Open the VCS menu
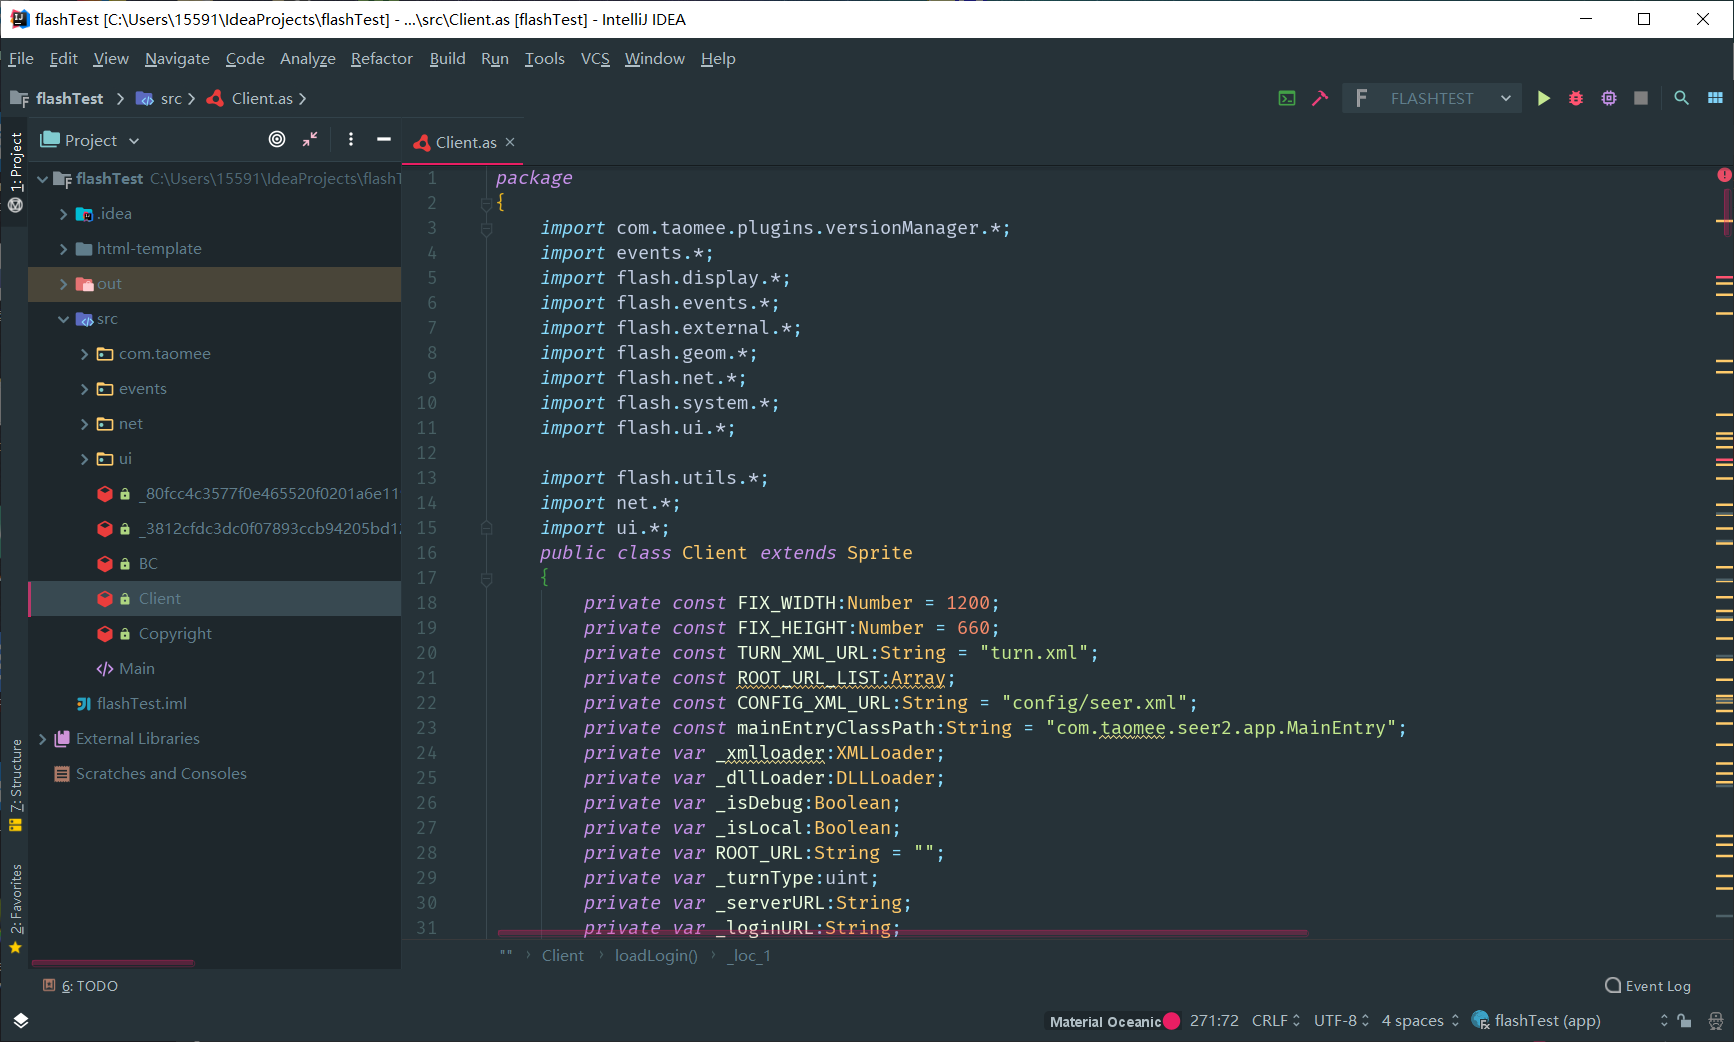The height and width of the screenshot is (1042, 1734). pos(595,59)
